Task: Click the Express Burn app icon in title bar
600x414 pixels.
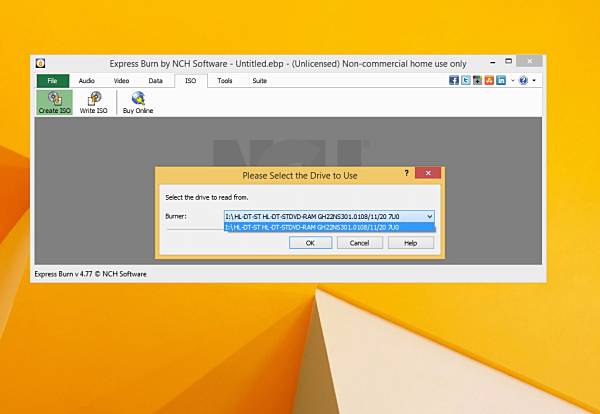Action: 41,63
